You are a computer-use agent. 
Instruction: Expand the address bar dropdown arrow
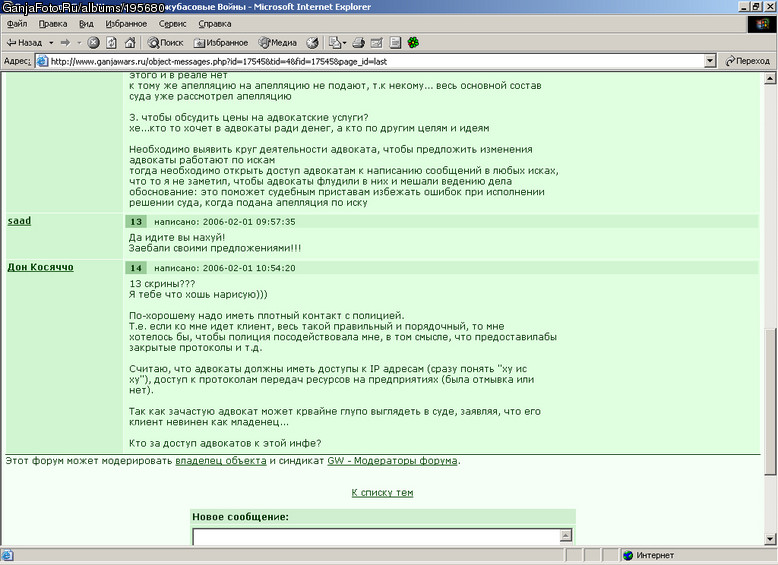pyautogui.click(x=710, y=61)
